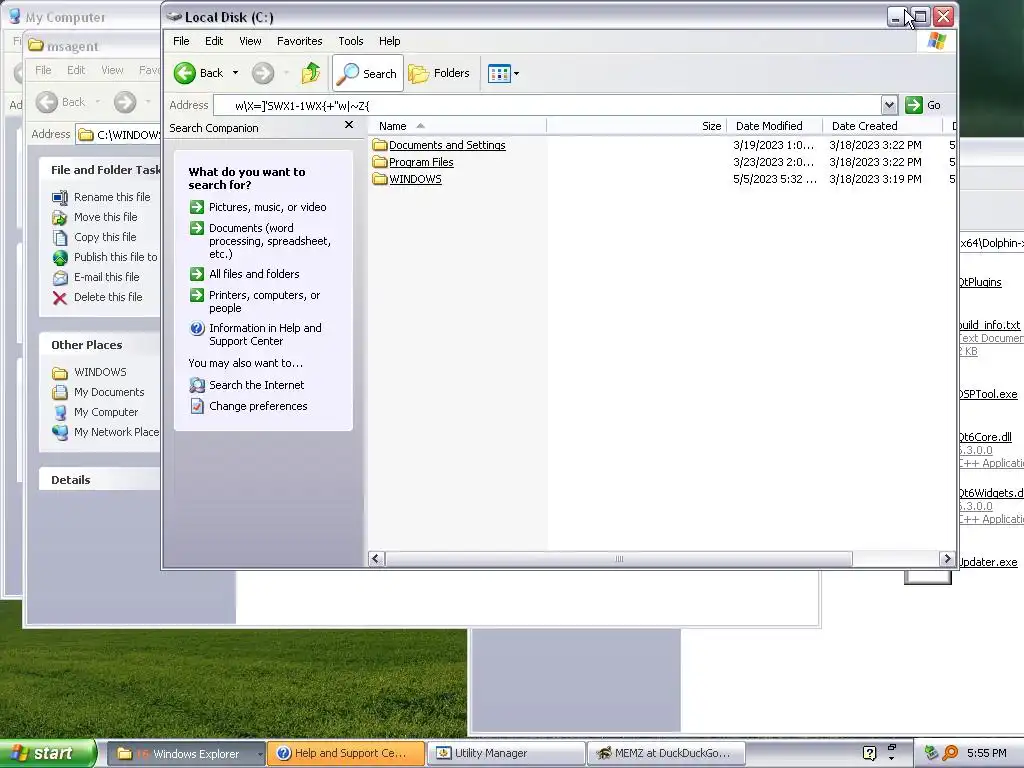Click the Search the Internet icon

pos(197,385)
